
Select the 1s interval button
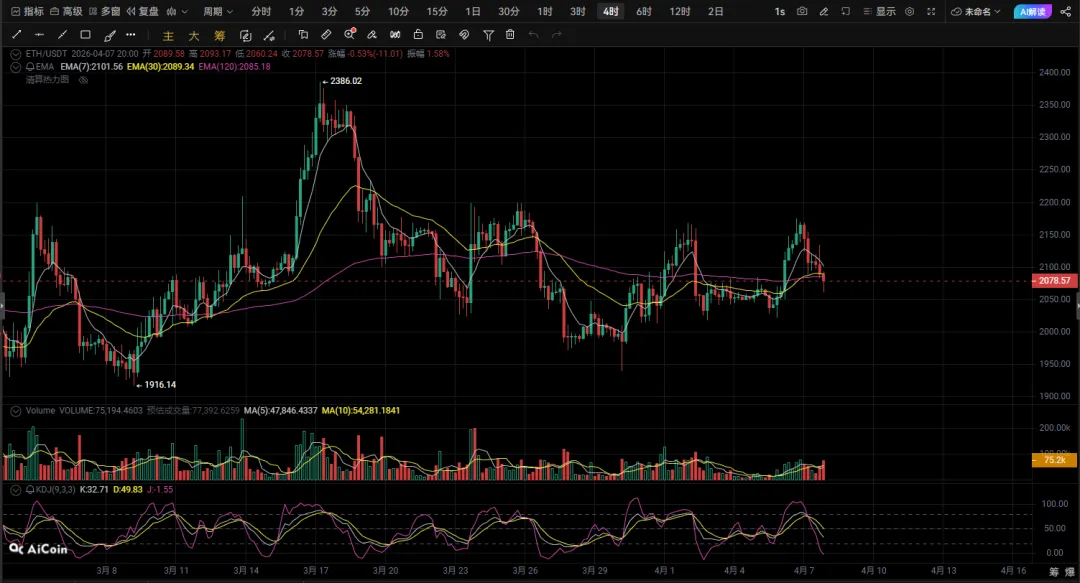[x=780, y=12]
